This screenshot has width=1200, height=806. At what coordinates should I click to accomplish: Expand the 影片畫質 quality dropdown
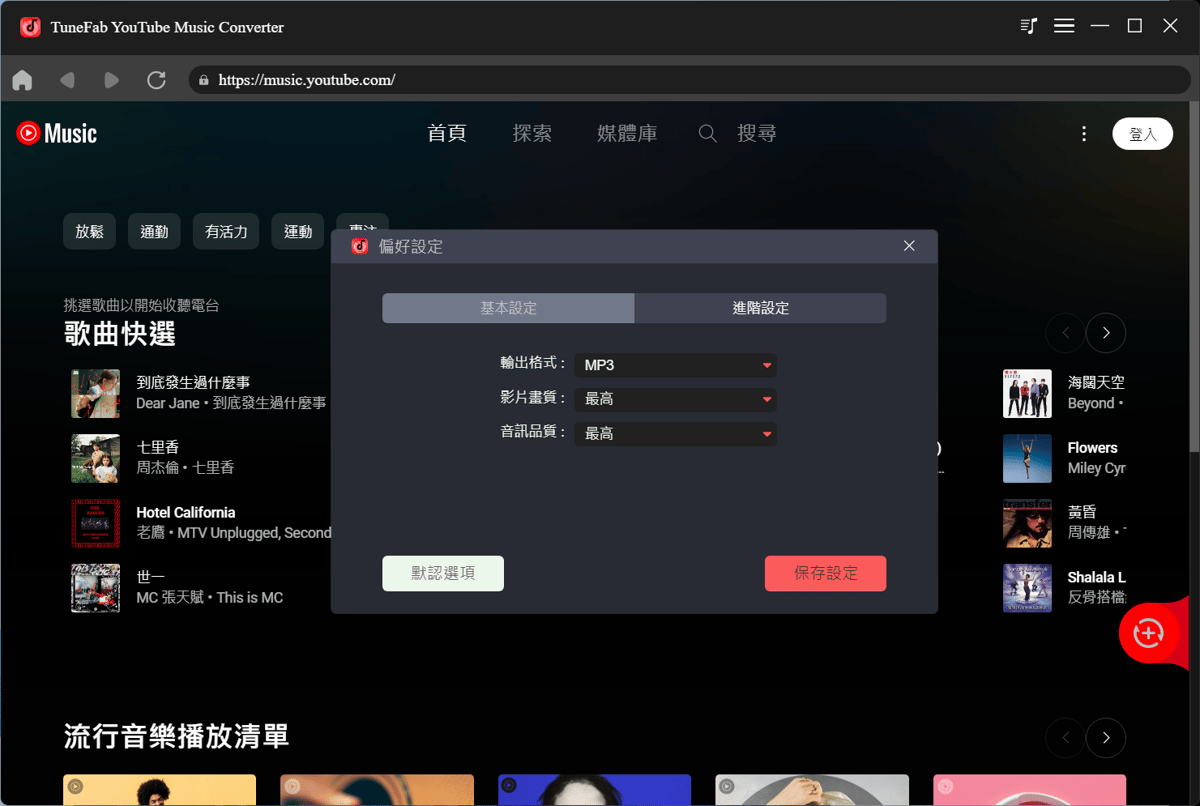(x=675, y=399)
